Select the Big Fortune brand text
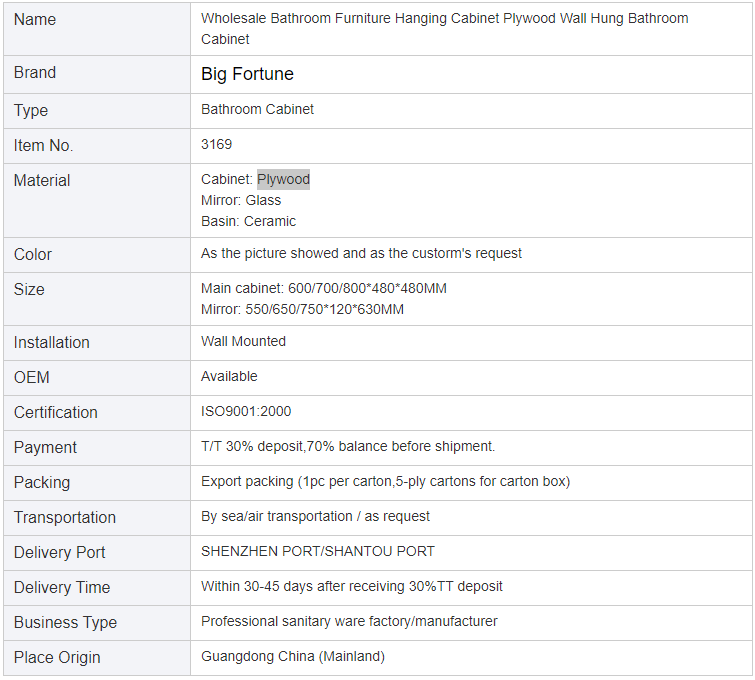755x680 pixels. (247, 74)
